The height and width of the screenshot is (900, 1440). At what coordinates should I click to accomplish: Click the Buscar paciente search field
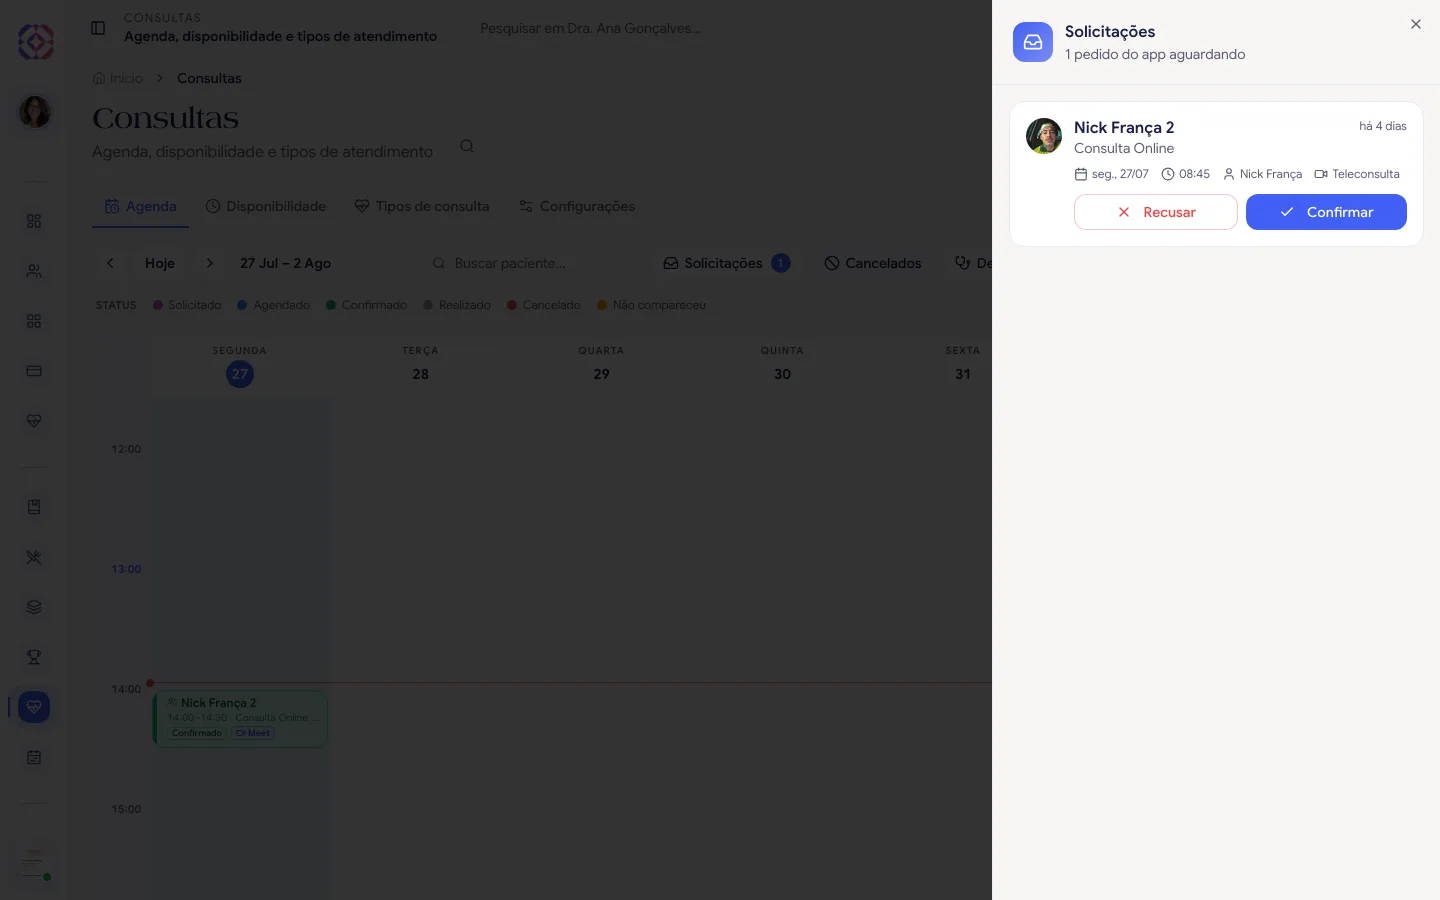530,263
